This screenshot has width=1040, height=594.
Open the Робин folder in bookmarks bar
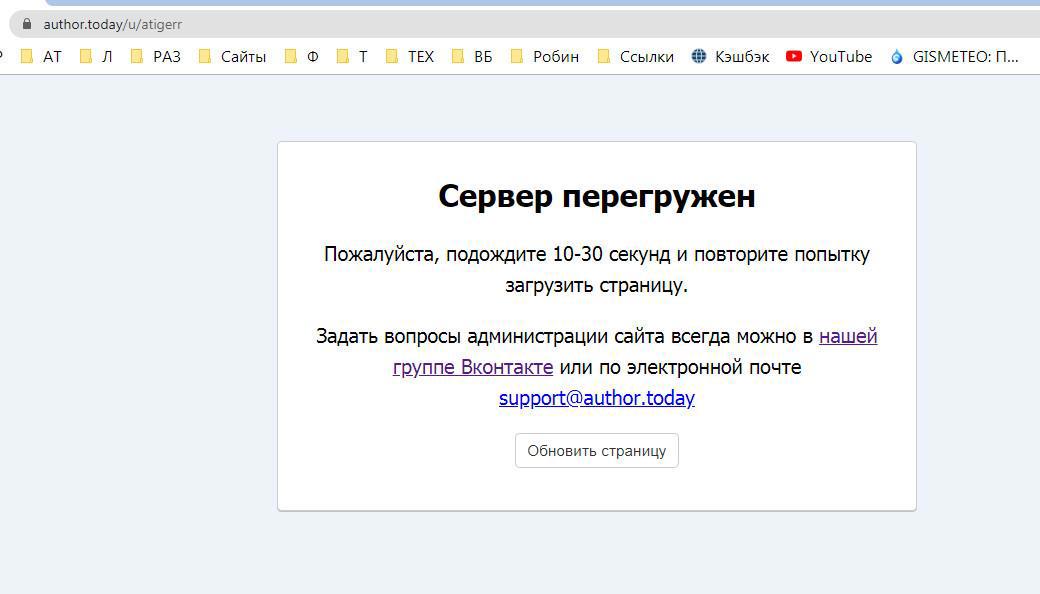tap(545, 57)
